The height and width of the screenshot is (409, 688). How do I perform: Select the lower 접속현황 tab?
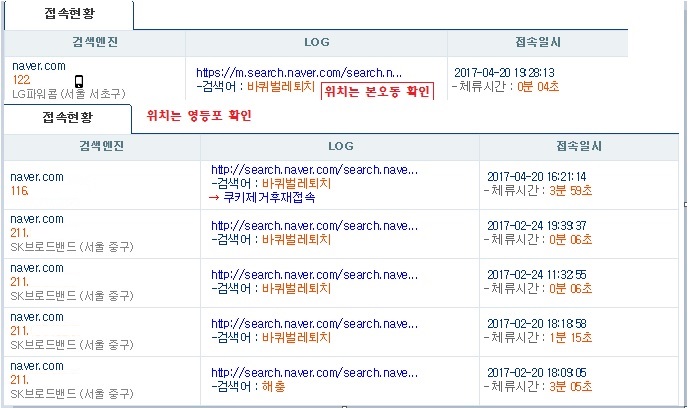[x=68, y=118]
